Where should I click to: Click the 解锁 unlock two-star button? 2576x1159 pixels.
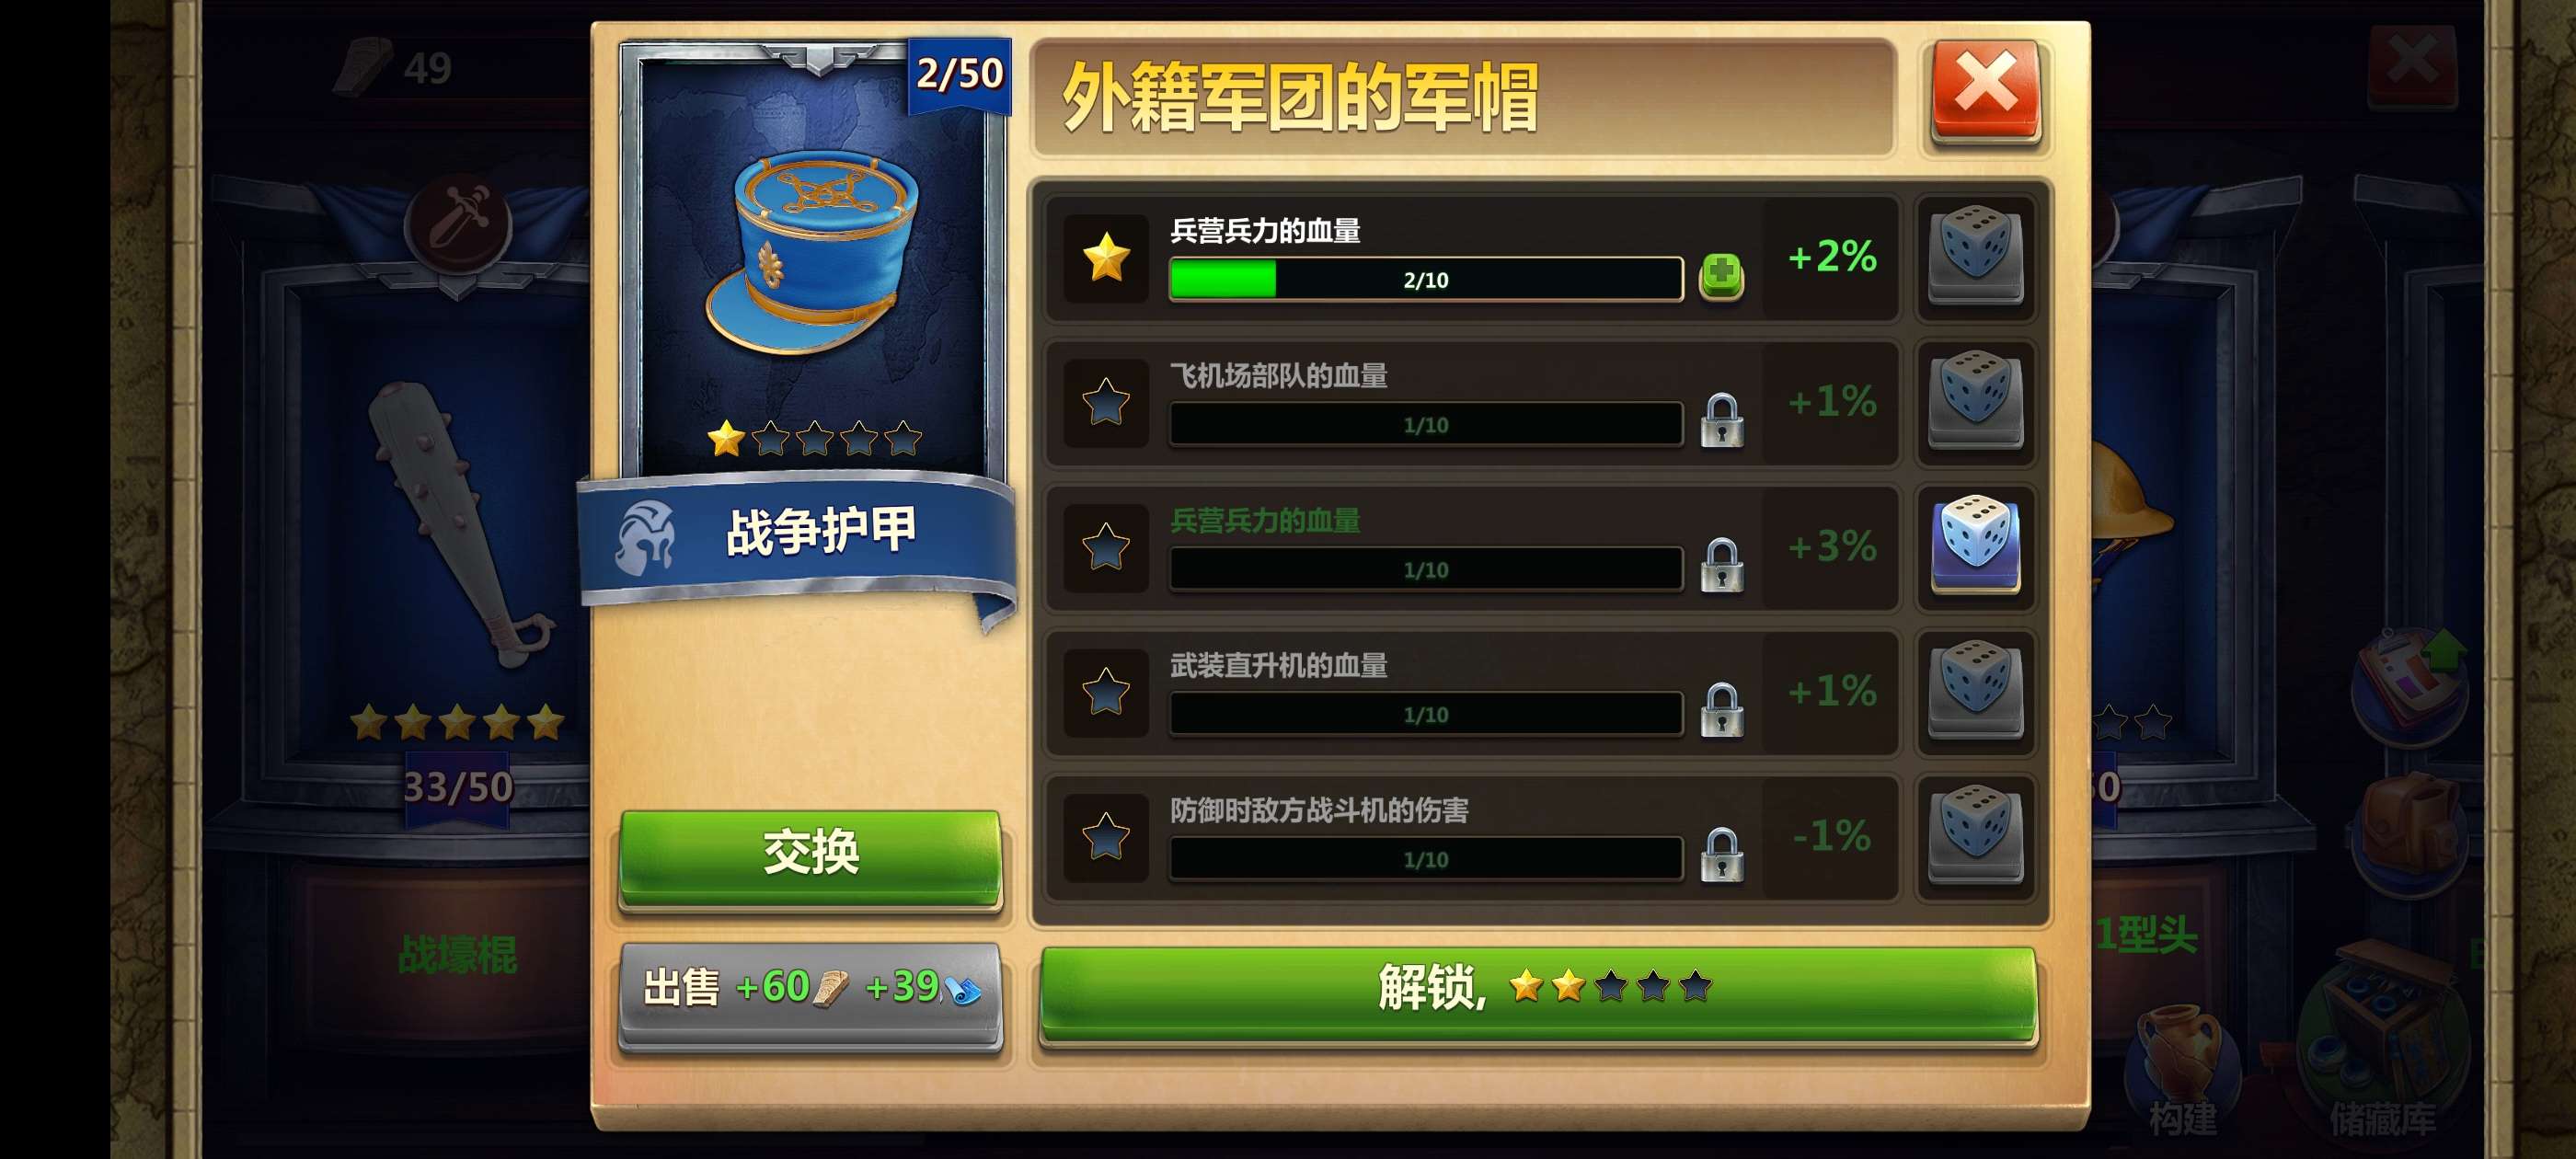1538,992
